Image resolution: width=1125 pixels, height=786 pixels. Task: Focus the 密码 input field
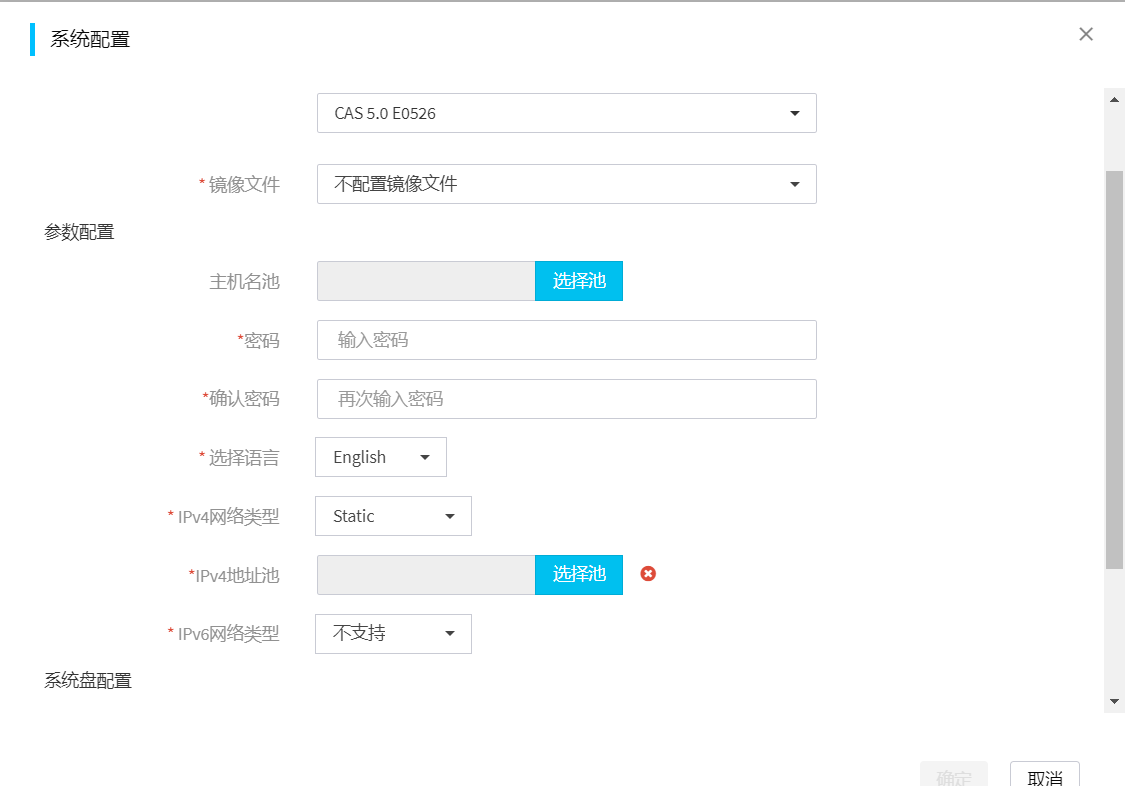(566, 340)
